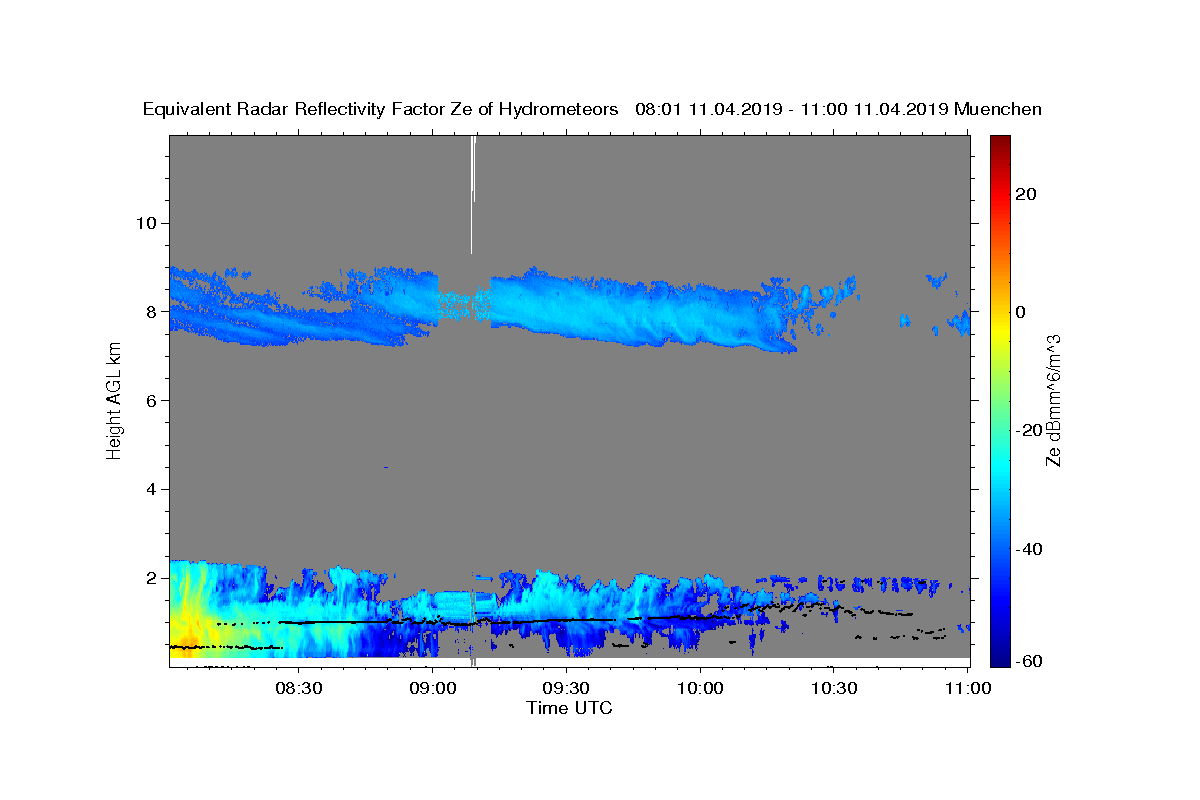The height and width of the screenshot is (800, 1200).
Task: Click the colorbar value -60
Action: point(1029,661)
